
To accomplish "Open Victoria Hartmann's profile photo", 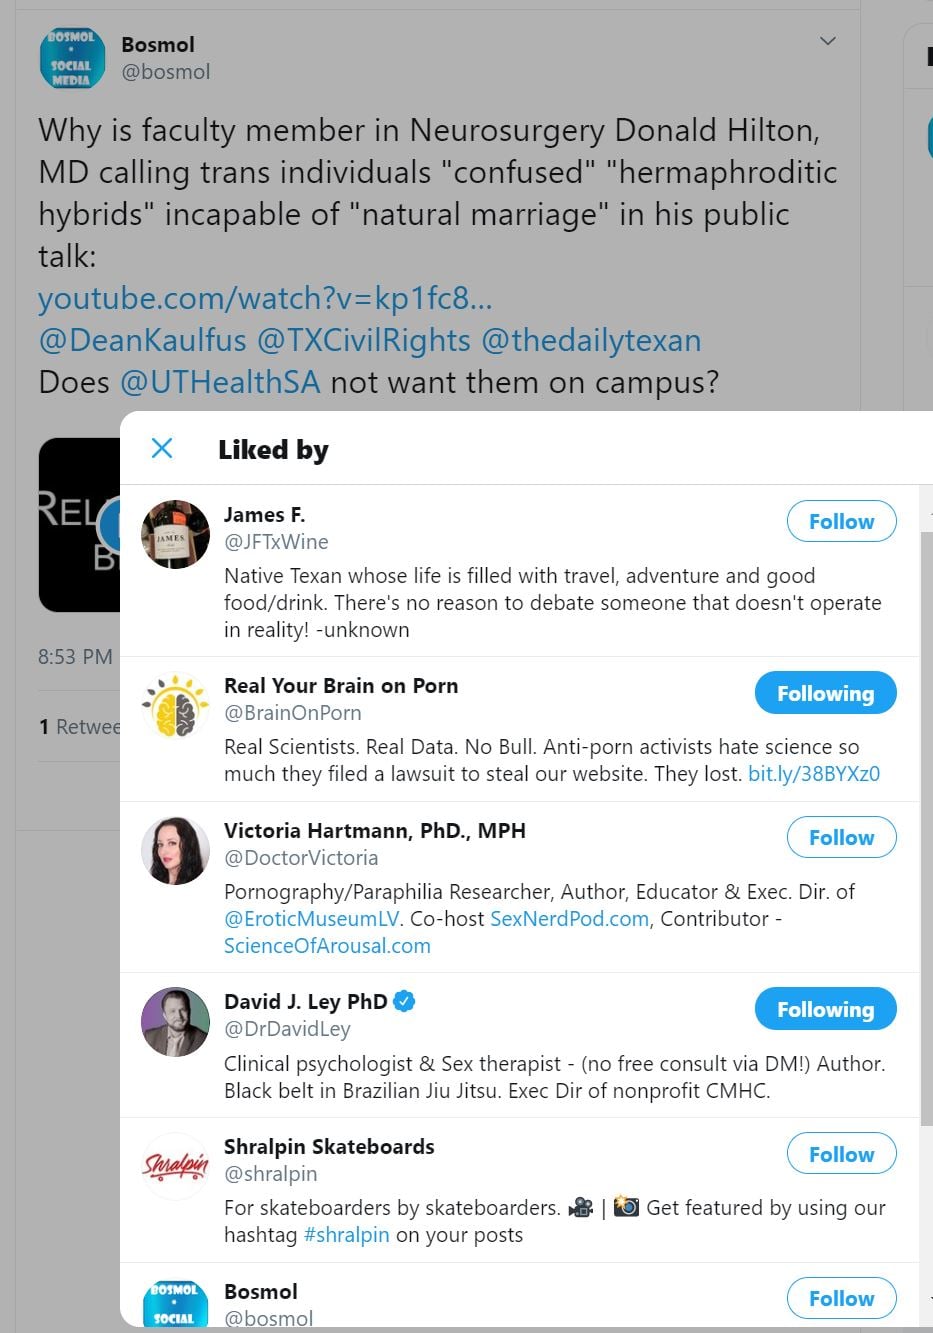I will (x=175, y=850).
